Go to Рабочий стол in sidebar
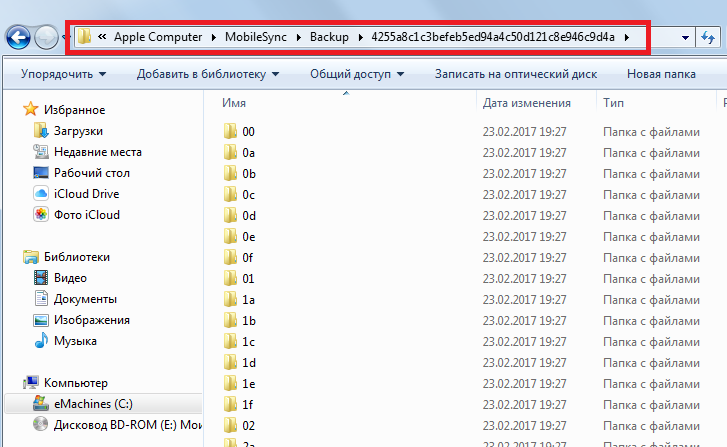 pos(91,173)
